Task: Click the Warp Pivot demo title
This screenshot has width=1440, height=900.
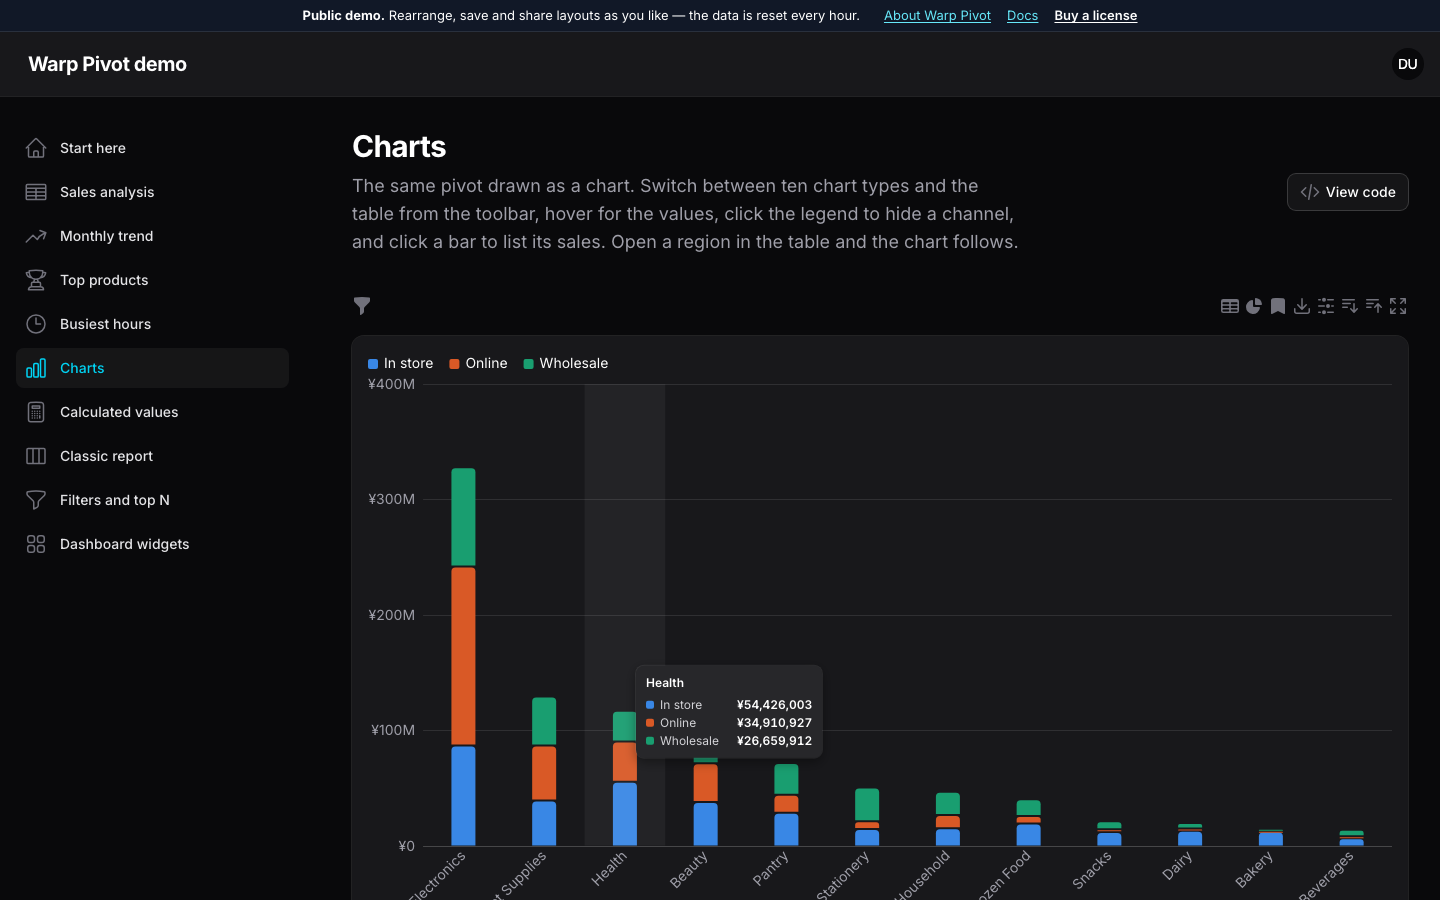Action: [107, 64]
